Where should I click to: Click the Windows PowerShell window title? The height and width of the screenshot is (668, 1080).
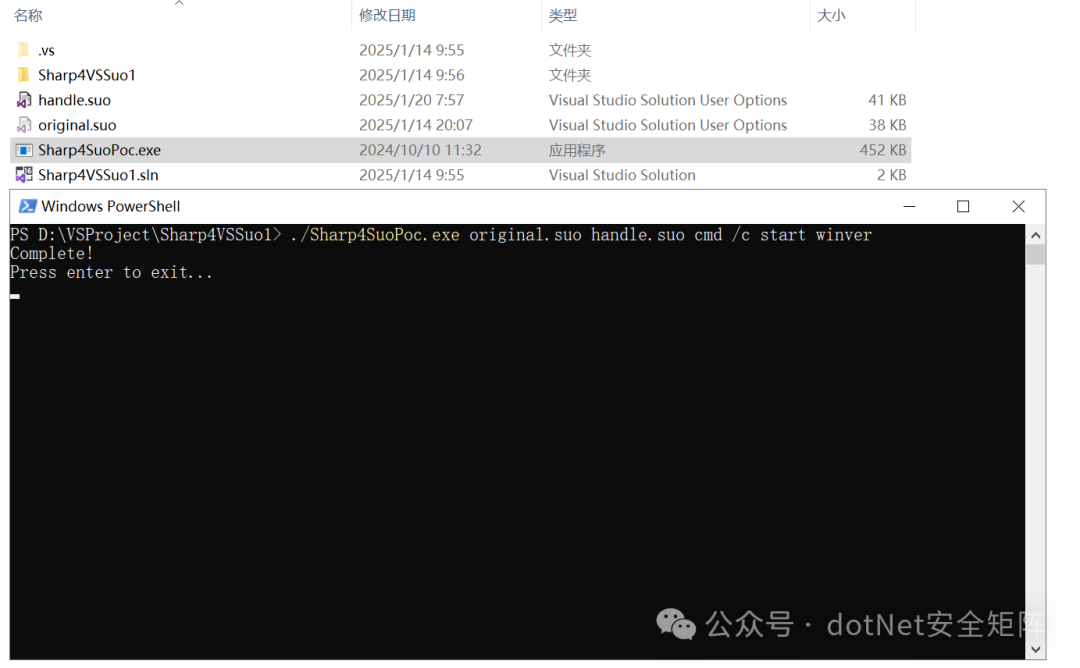pos(111,207)
